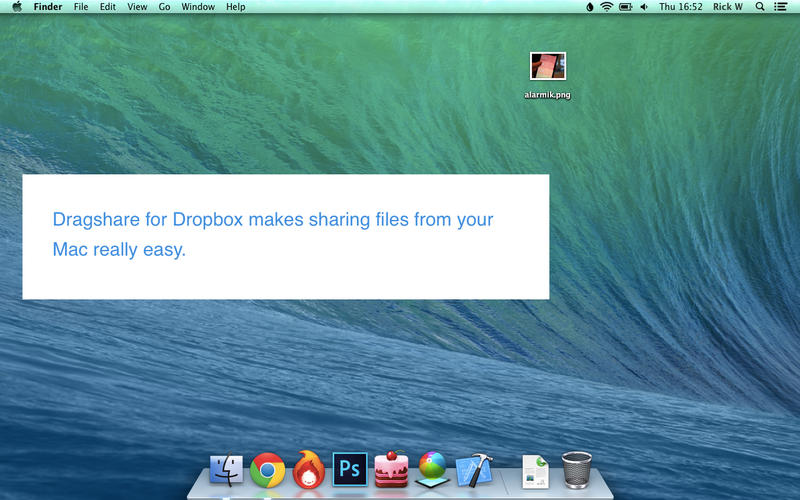
Task: Launch Google Chrome from the dock
Action: tap(268, 469)
